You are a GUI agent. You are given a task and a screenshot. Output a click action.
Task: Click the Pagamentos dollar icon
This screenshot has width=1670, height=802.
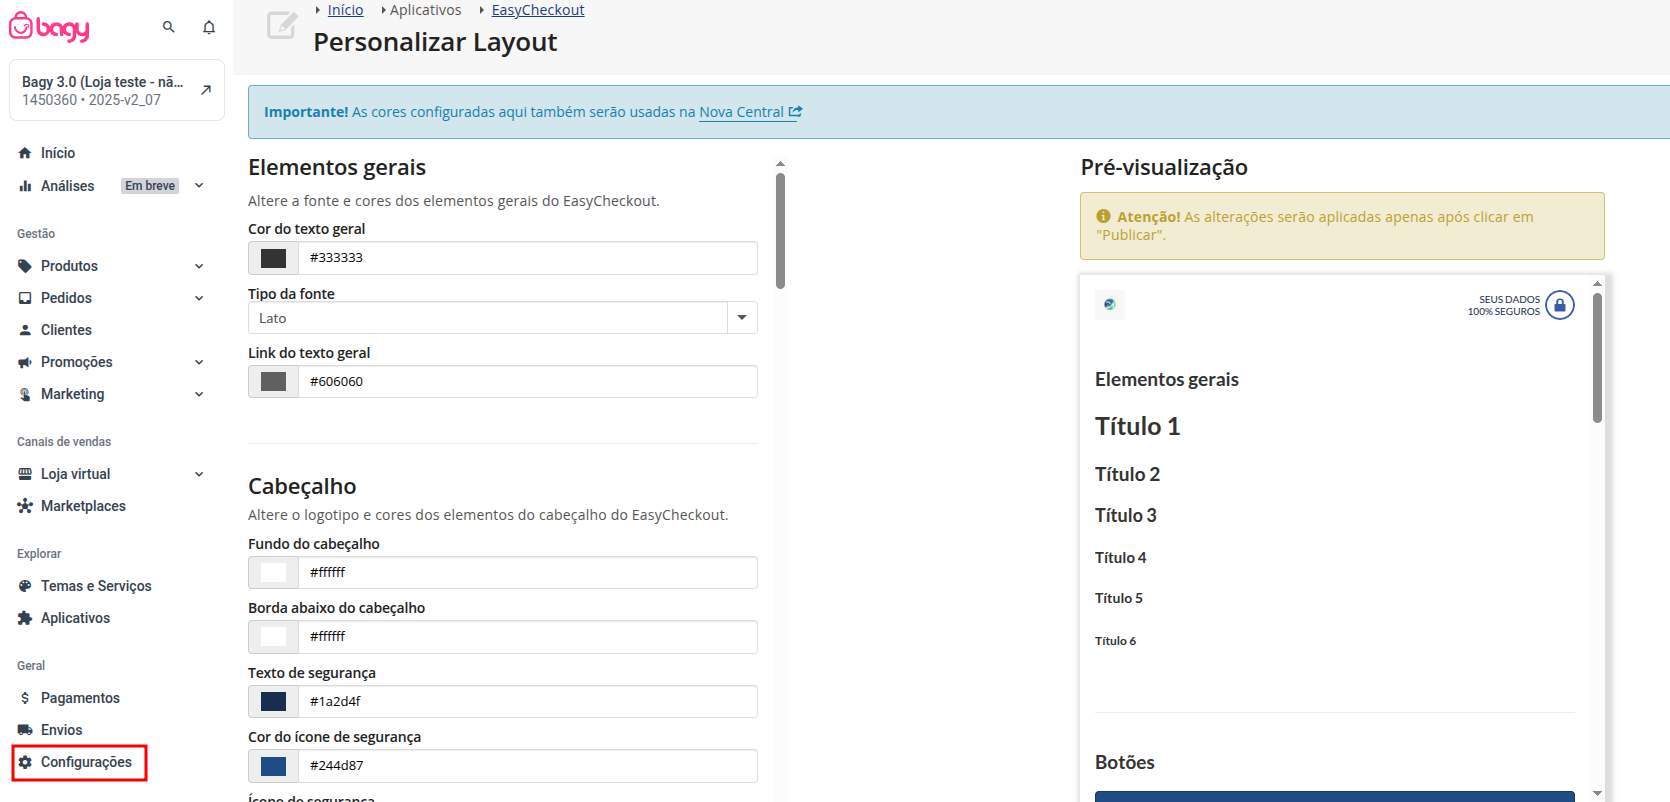(x=25, y=698)
